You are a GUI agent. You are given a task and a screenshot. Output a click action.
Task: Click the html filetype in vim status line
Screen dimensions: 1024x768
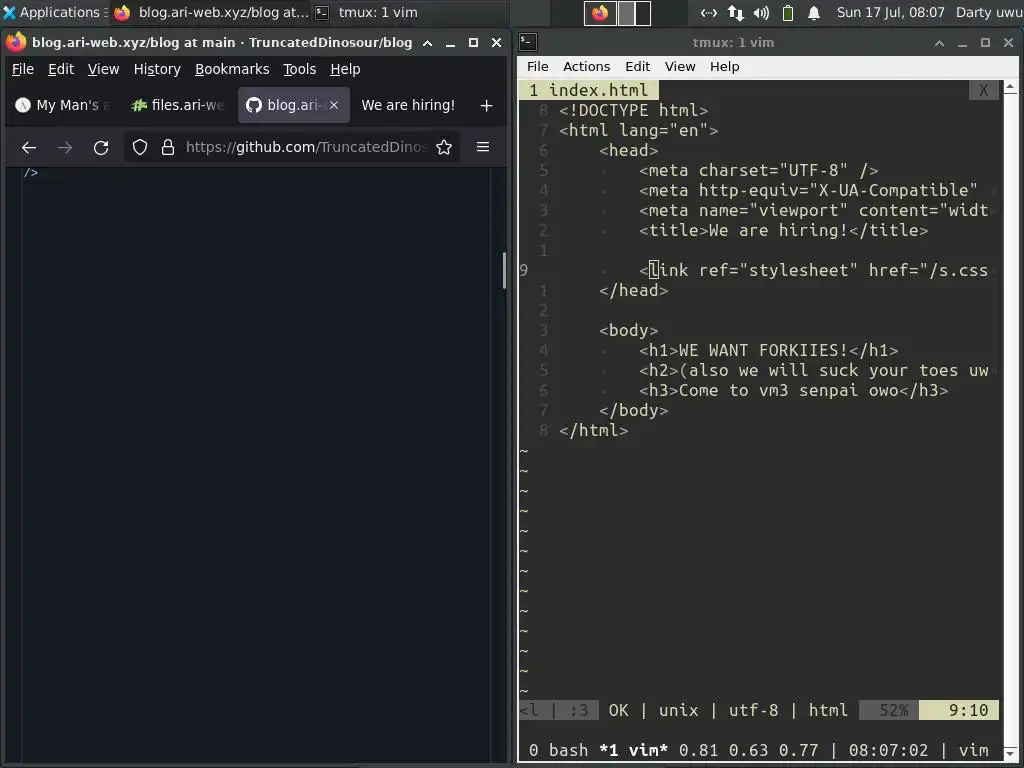(x=829, y=711)
